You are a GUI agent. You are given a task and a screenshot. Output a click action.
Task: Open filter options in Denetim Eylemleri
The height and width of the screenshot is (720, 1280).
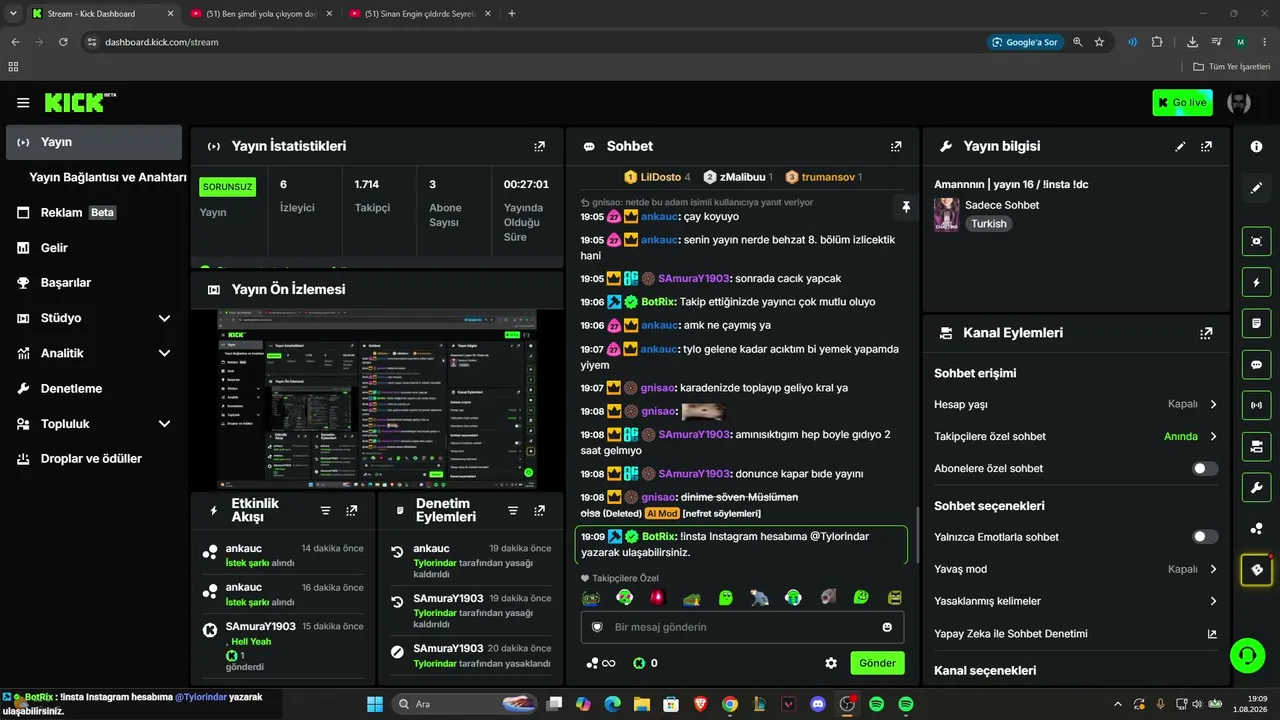(x=513, y=510)
